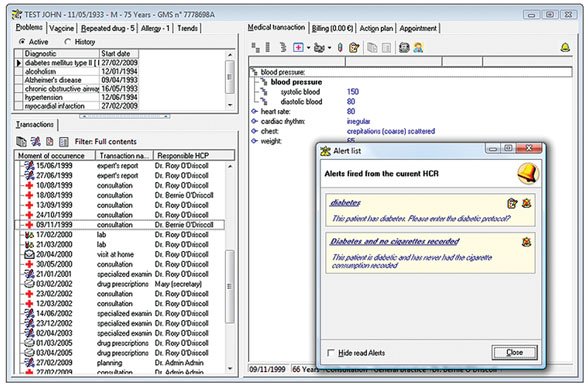Select the alcoholism diagnostic row
This screenshot has height=387, width=588.
pyautogui.click(x=76, y=71)
